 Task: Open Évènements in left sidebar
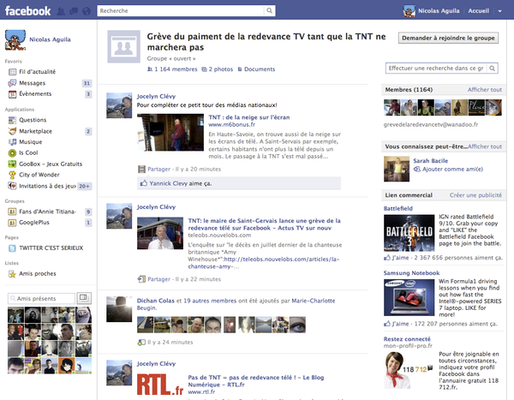pos(35,94)
